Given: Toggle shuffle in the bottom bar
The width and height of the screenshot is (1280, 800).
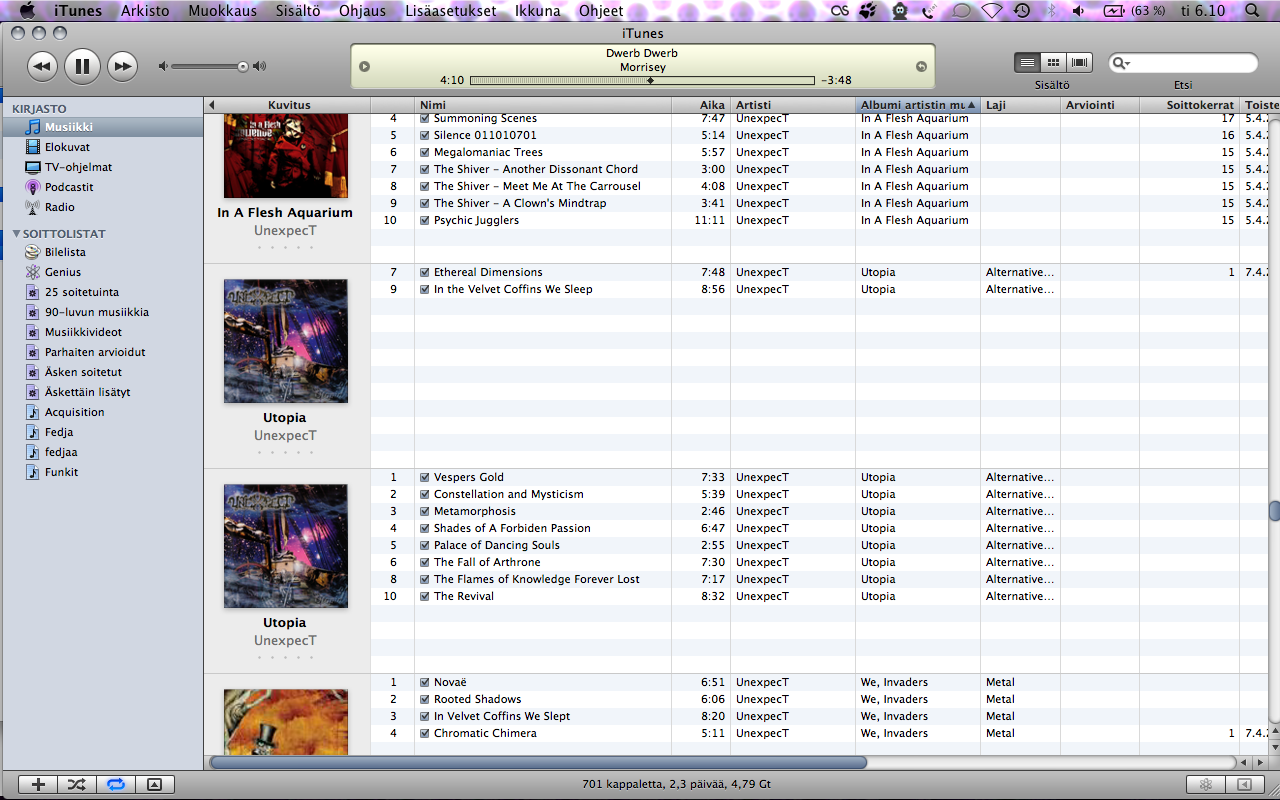Looking at the screenshot, I should click(x=77, y=785).
